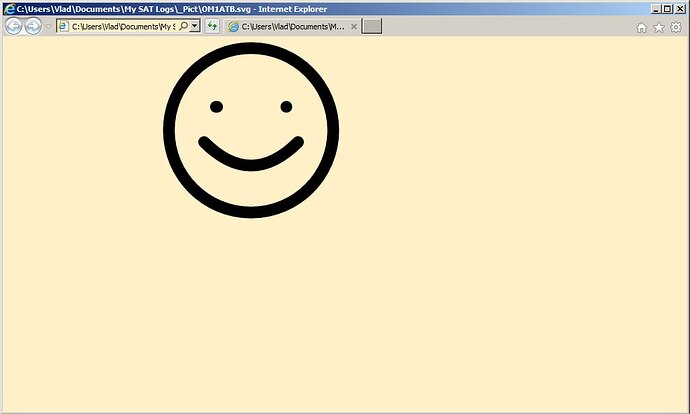
Task: Open a new tab
Action: (x=371, y=26)
